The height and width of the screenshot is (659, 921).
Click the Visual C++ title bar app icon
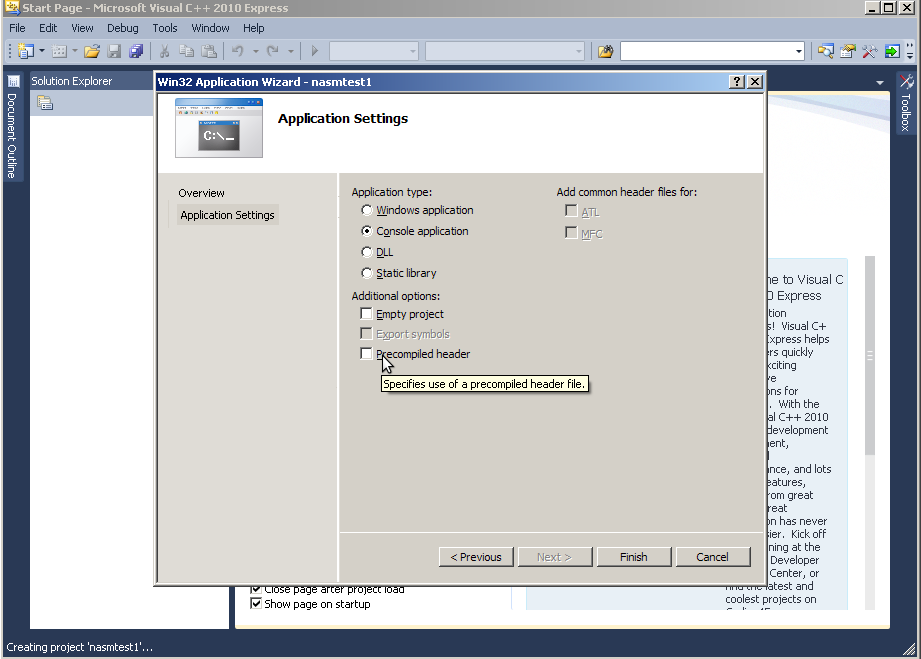pos(12,8)
